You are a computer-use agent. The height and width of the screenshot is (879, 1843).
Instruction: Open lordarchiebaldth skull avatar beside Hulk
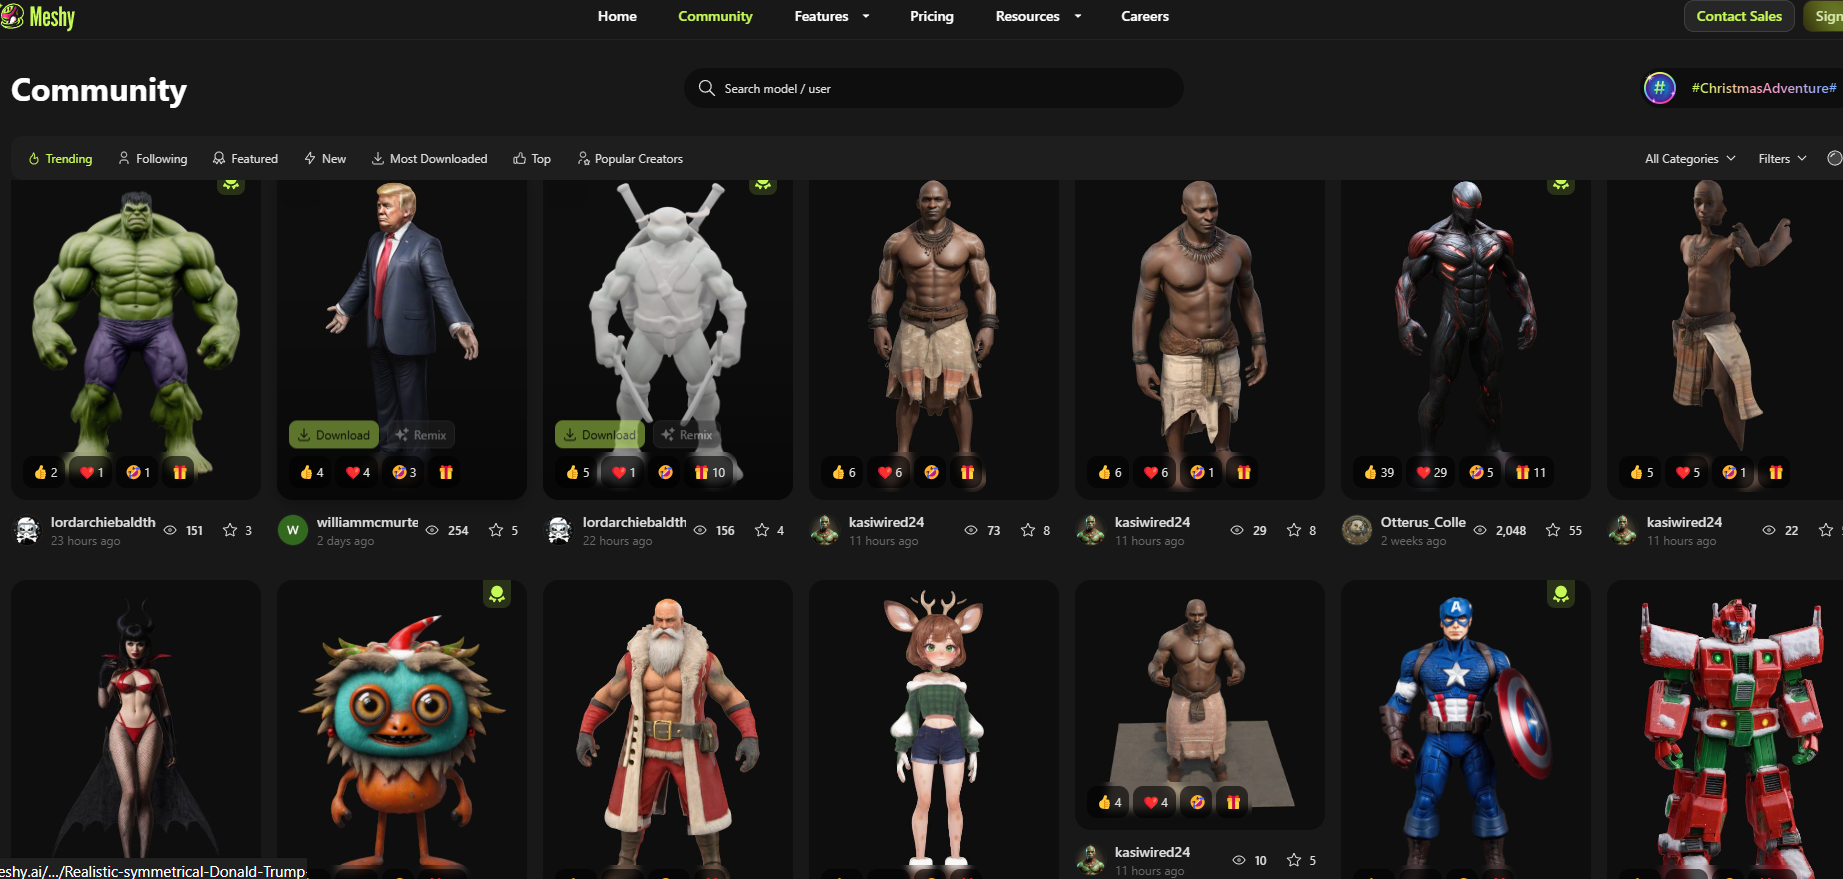(28, 530)
